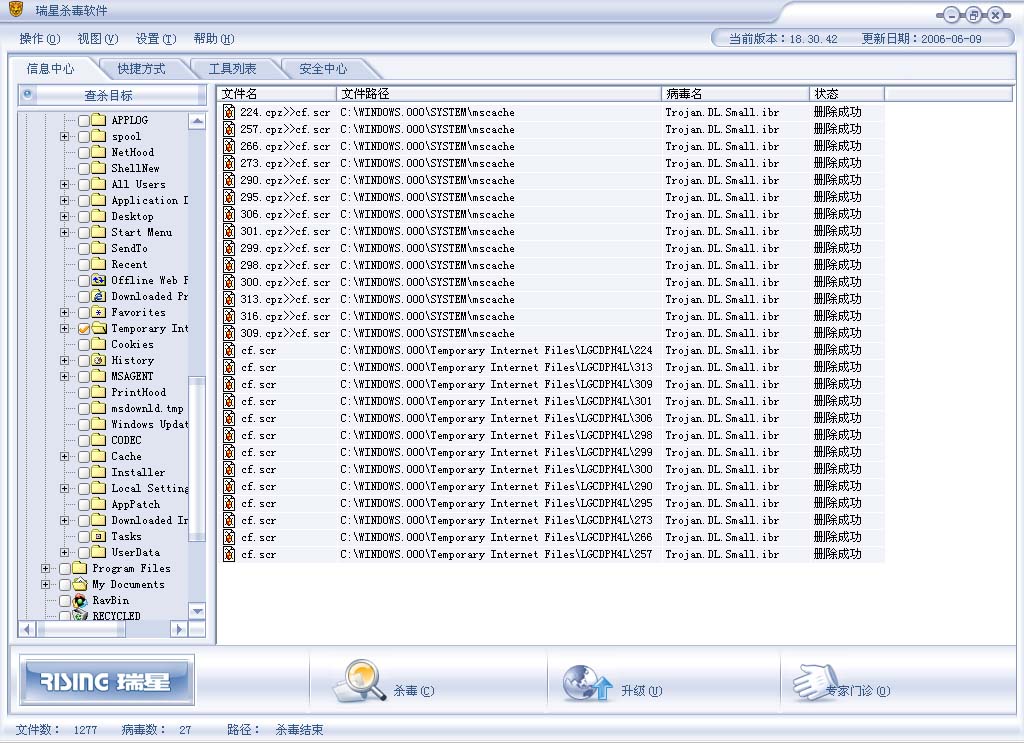Select the 信息中心 tab
Viewport: 1024px width, 743px height.
(50, 69)
